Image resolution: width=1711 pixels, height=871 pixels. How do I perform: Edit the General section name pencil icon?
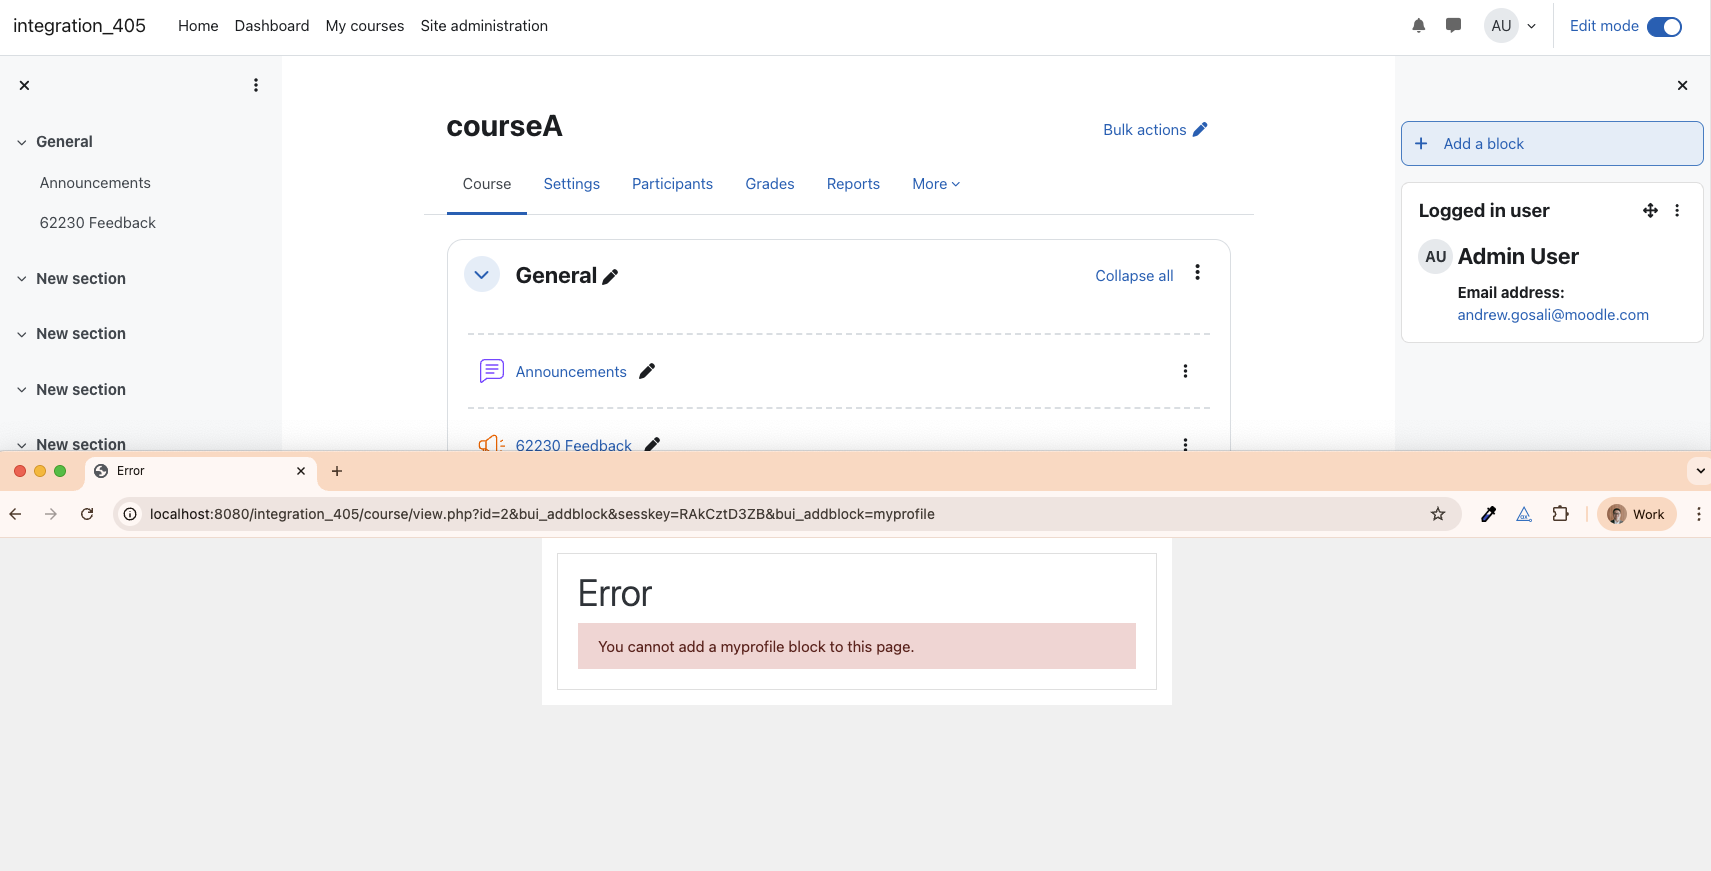[x=611, y=277]
